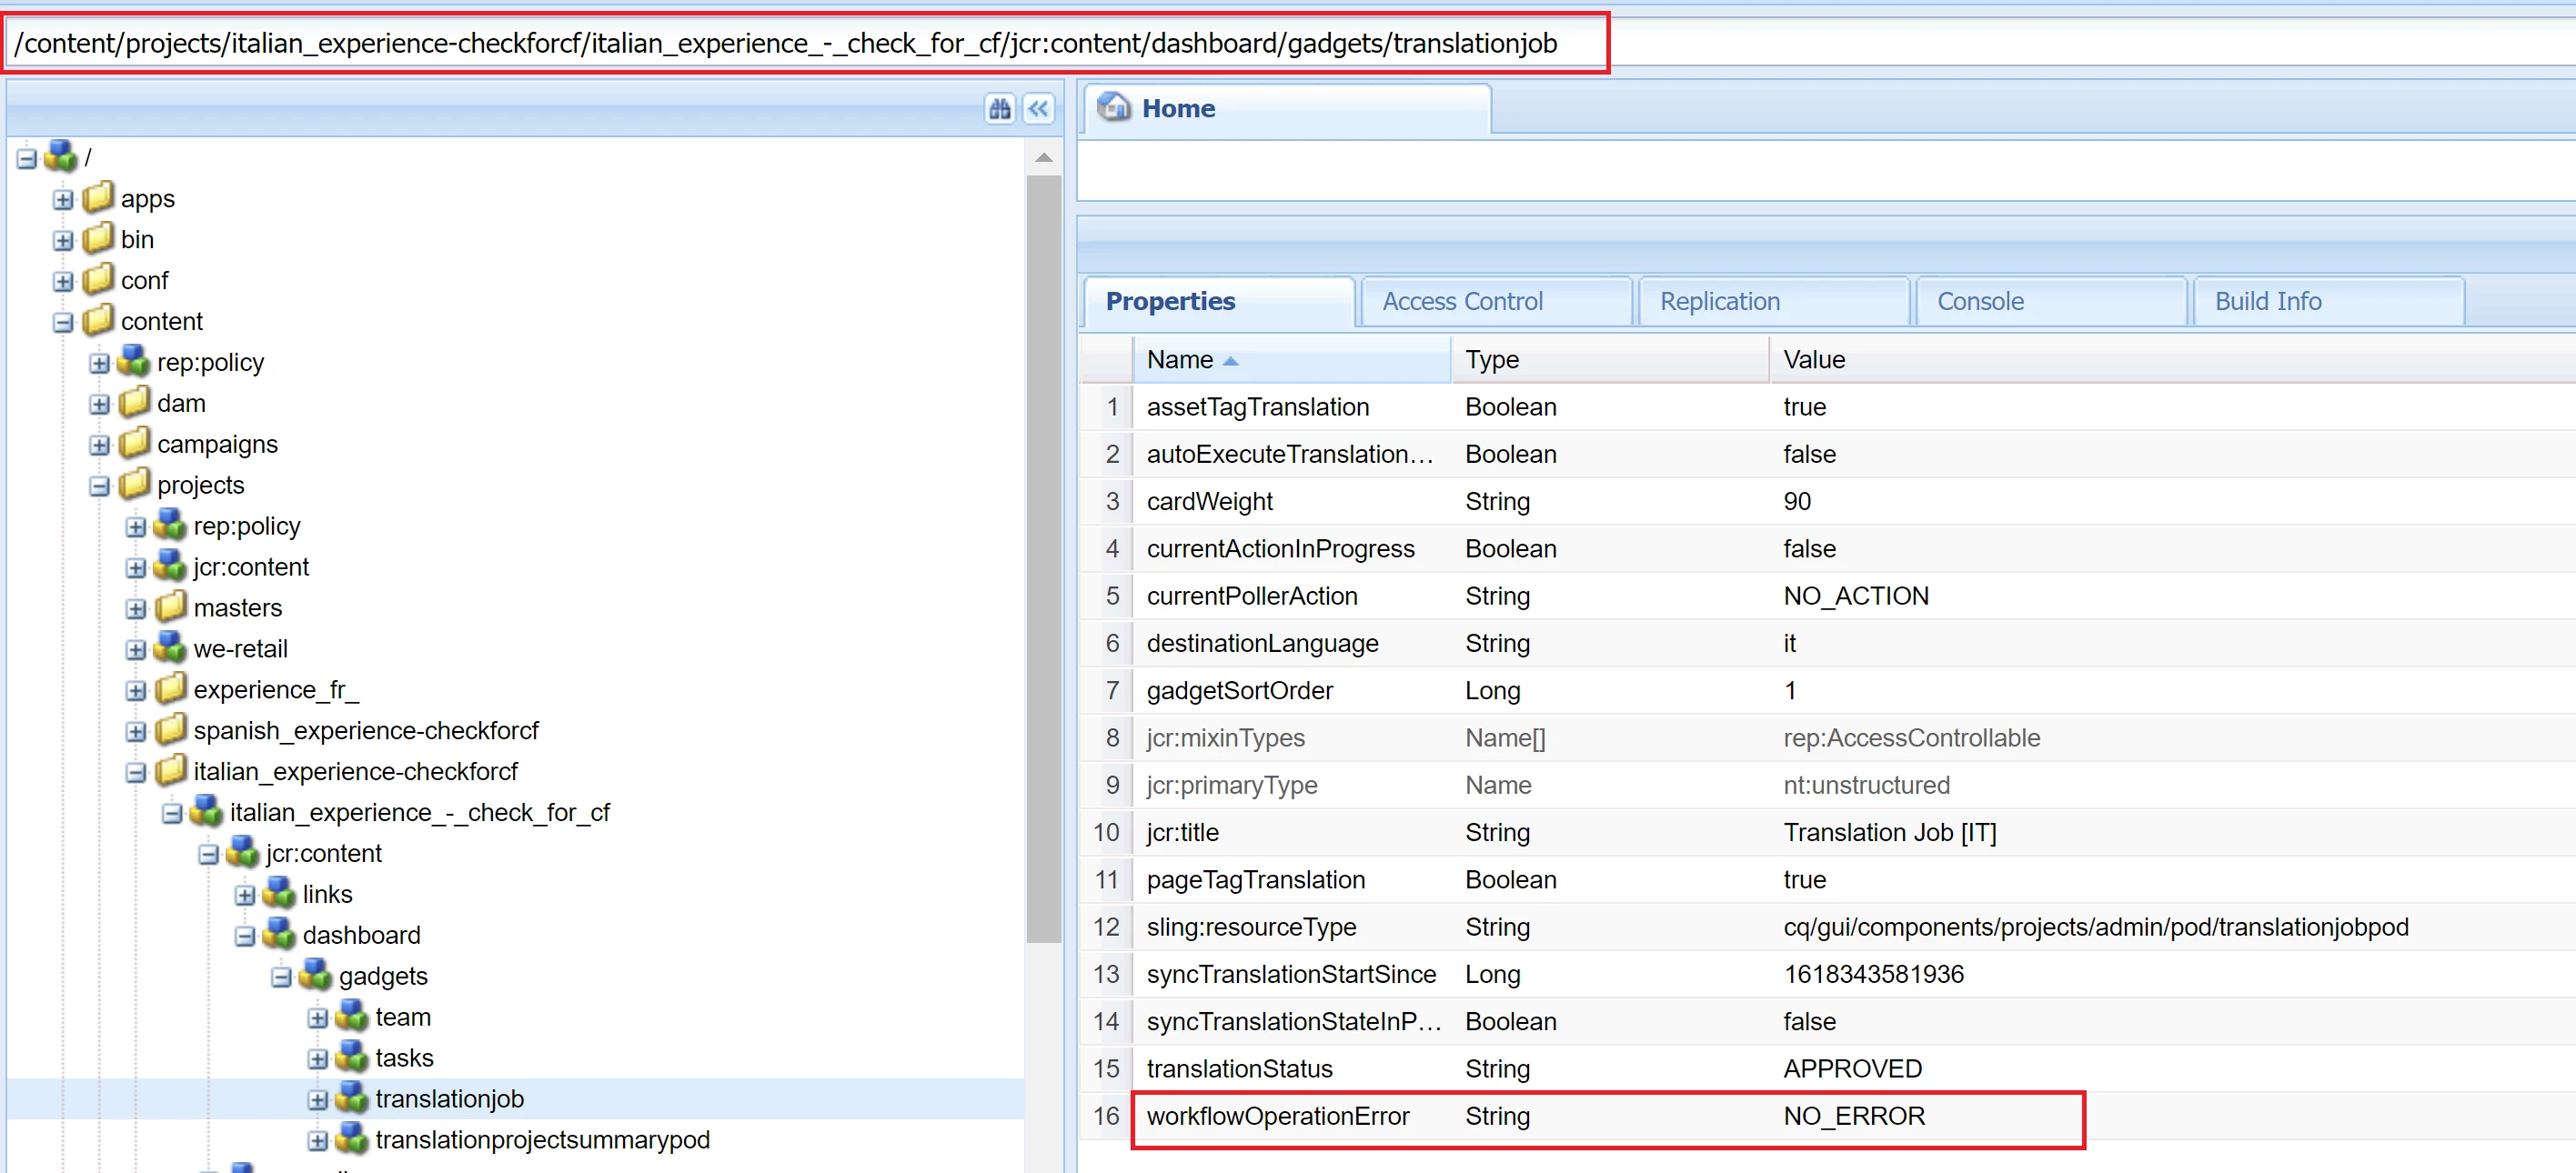Switch to the Access Control tab

point(1461,301)
